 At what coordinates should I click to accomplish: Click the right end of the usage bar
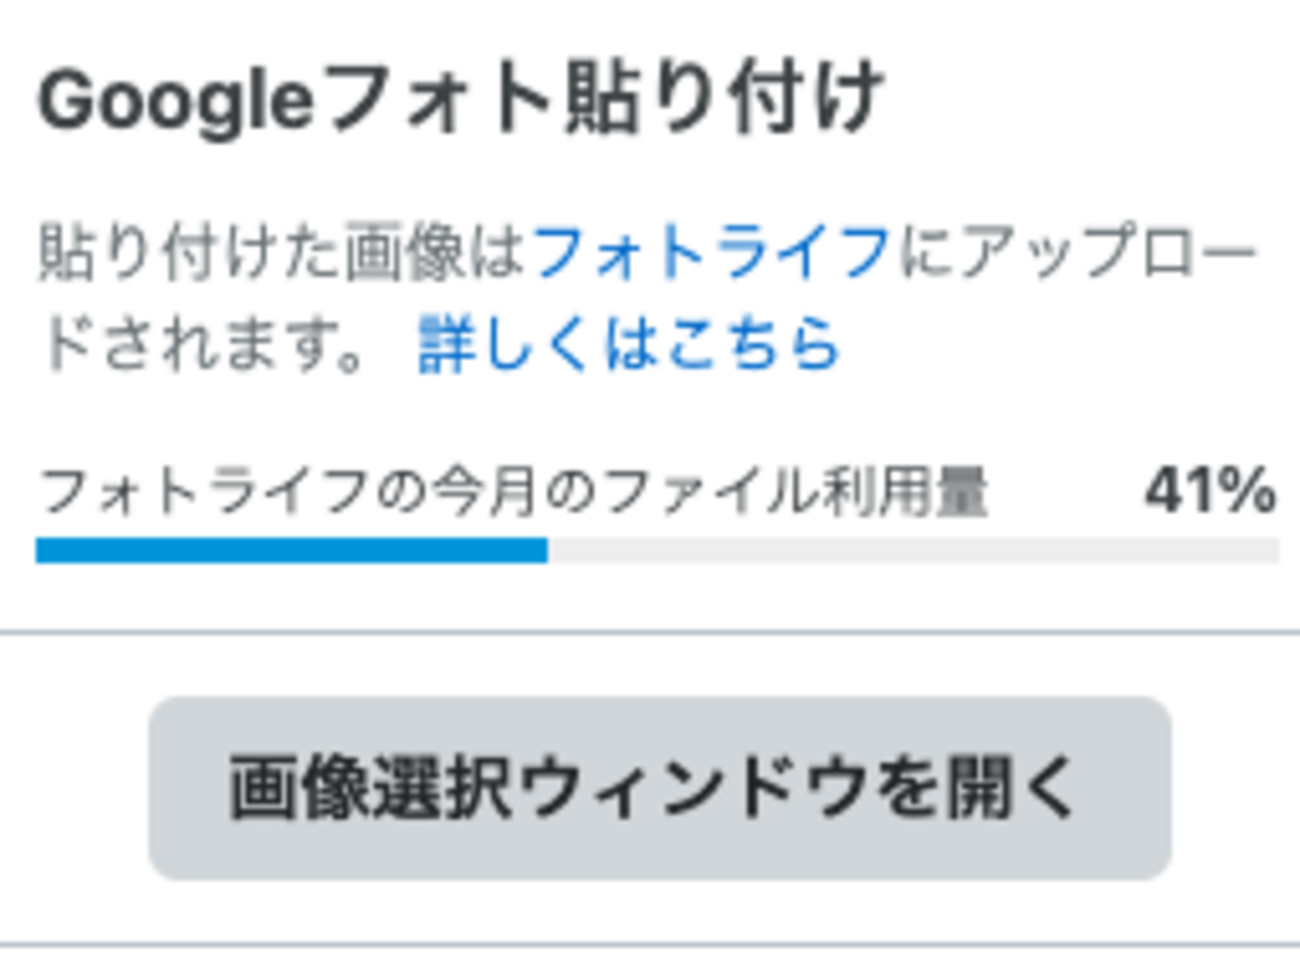point(1270,550)
